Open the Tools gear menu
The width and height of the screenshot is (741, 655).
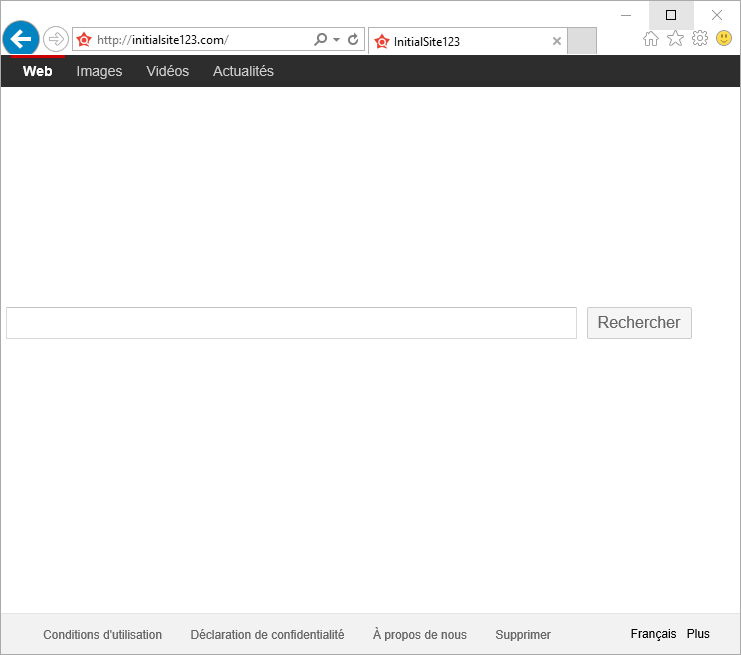[700, 38]
